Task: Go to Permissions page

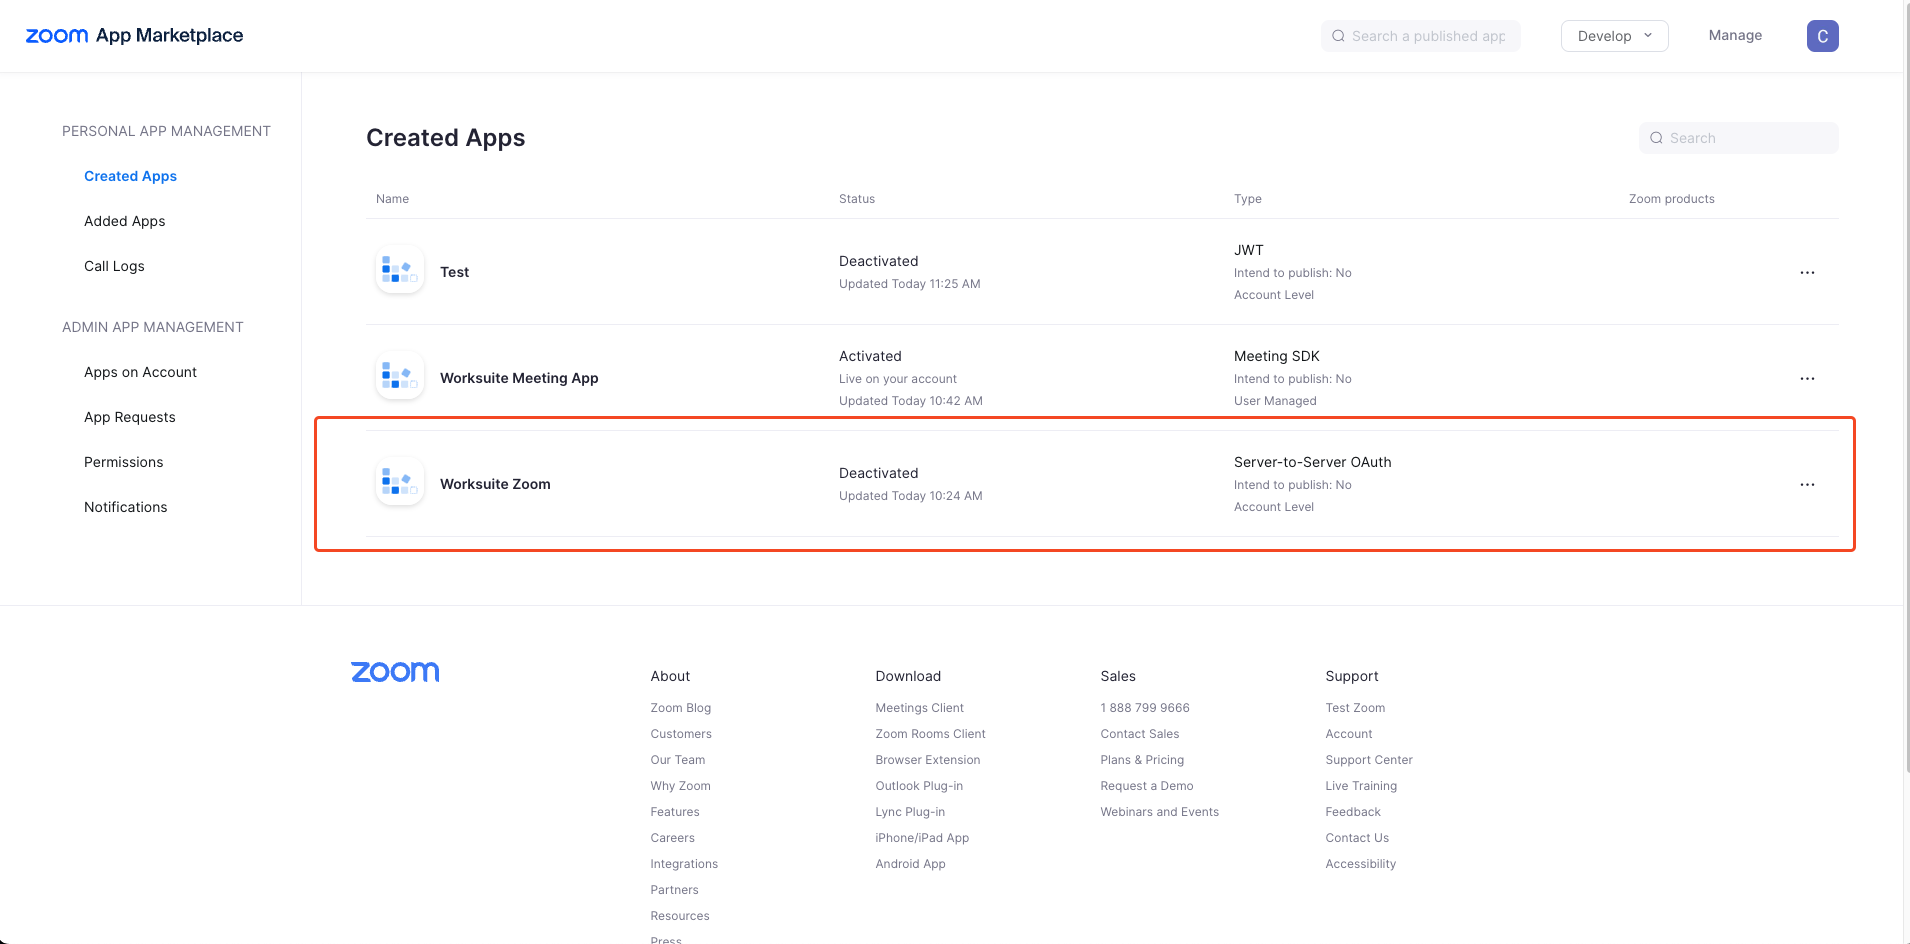Action: coord(123,462)
